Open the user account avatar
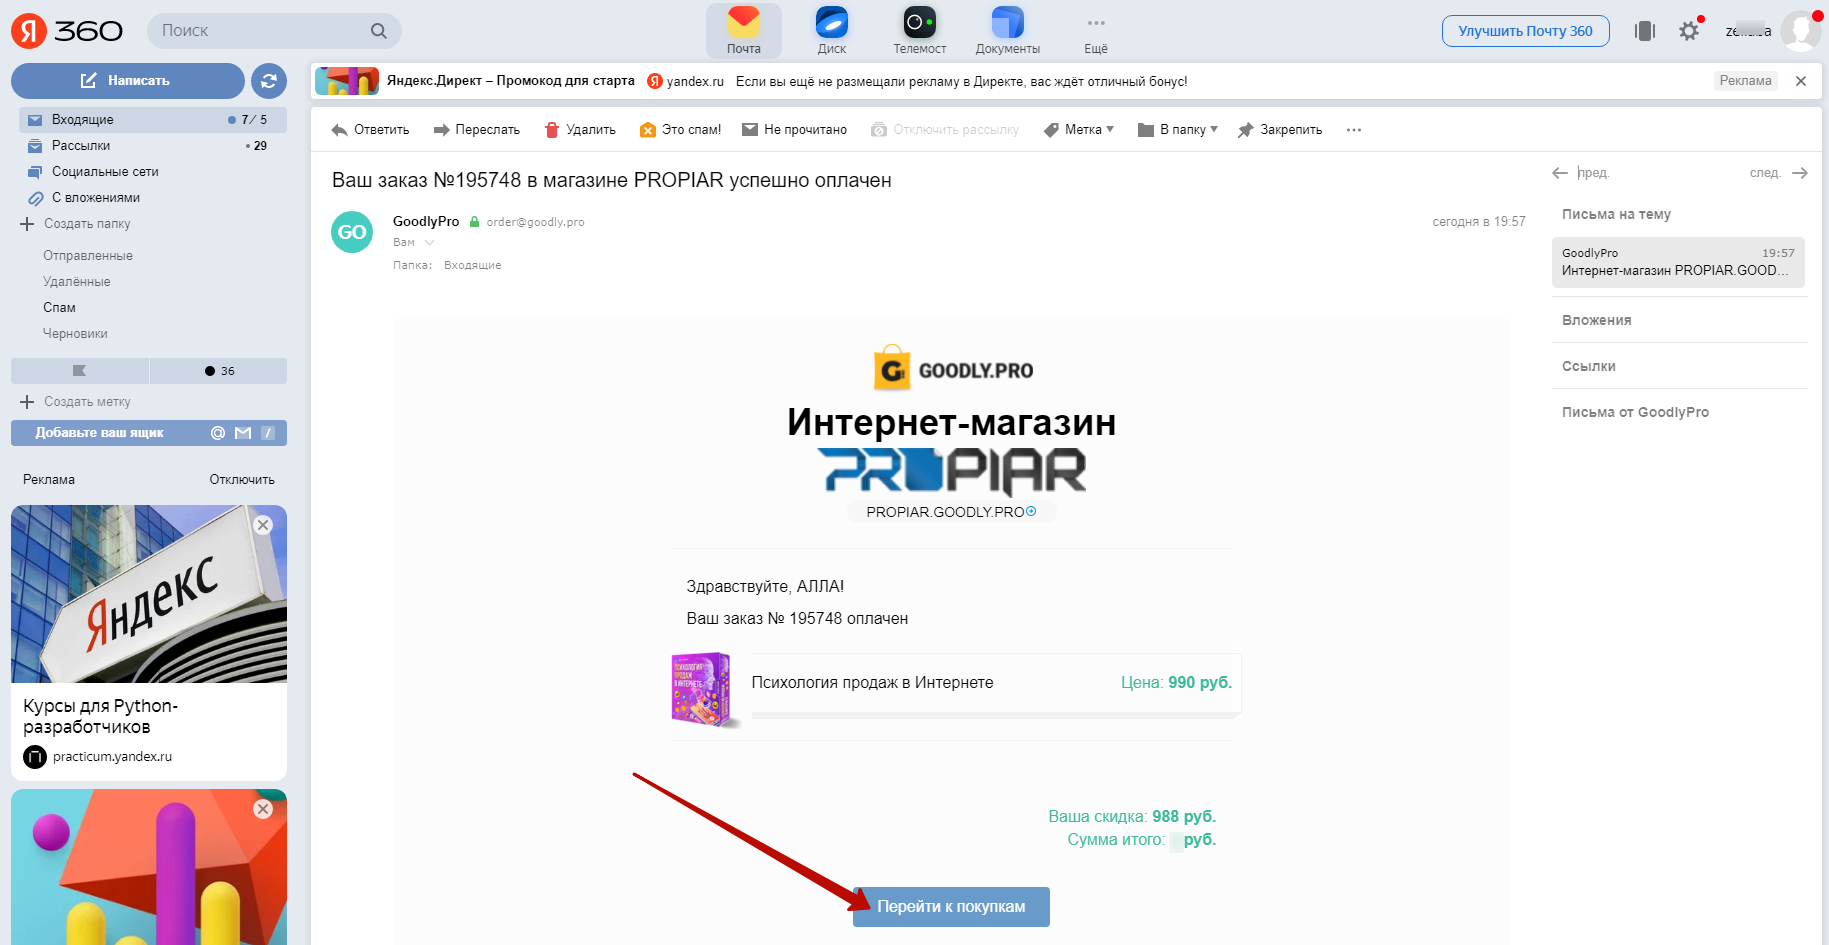1829x945 pixels. (1801, 31)
